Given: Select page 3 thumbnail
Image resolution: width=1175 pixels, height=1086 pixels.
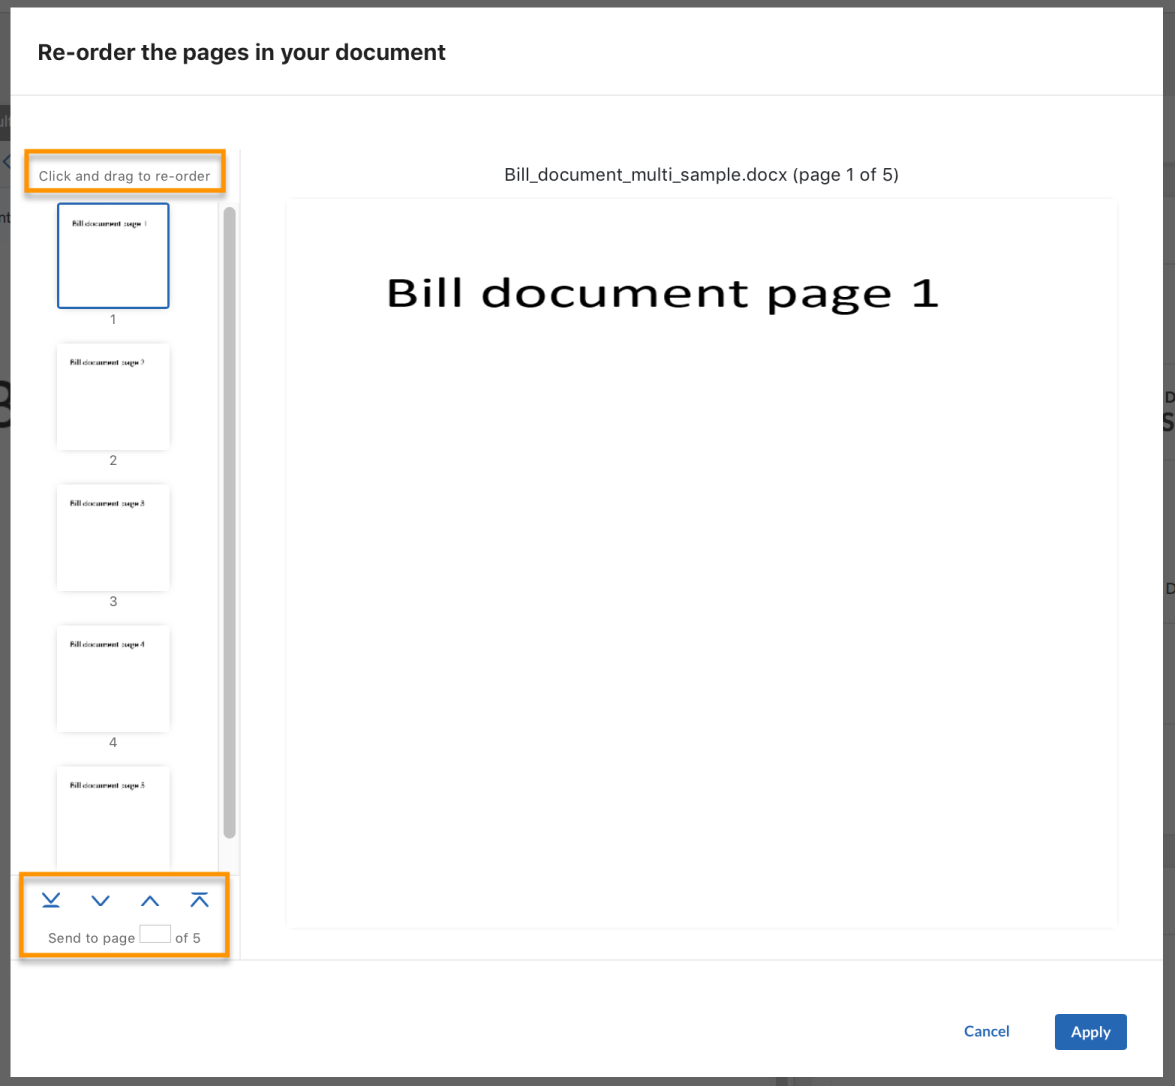Looking at the screenshot, I should tap(113, 537).
